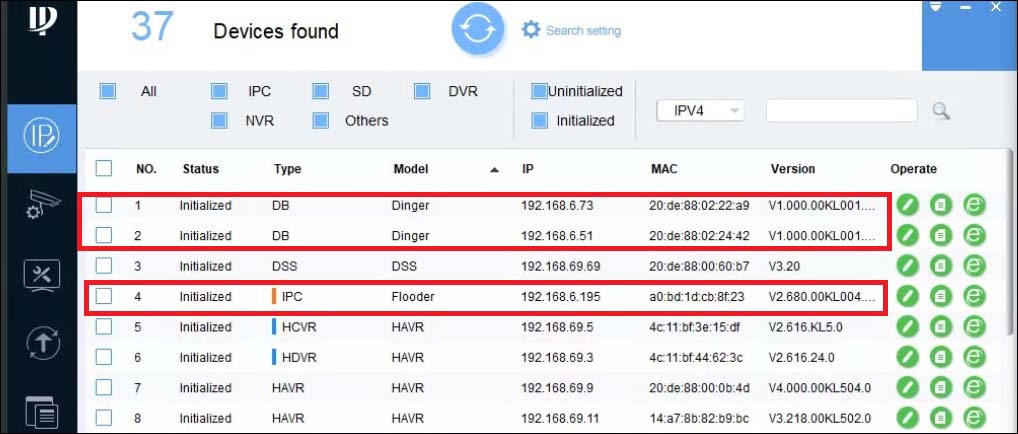Open the system tools sidebar icon
Screen dimensions: 1018x434
click(x=42, y=275)
